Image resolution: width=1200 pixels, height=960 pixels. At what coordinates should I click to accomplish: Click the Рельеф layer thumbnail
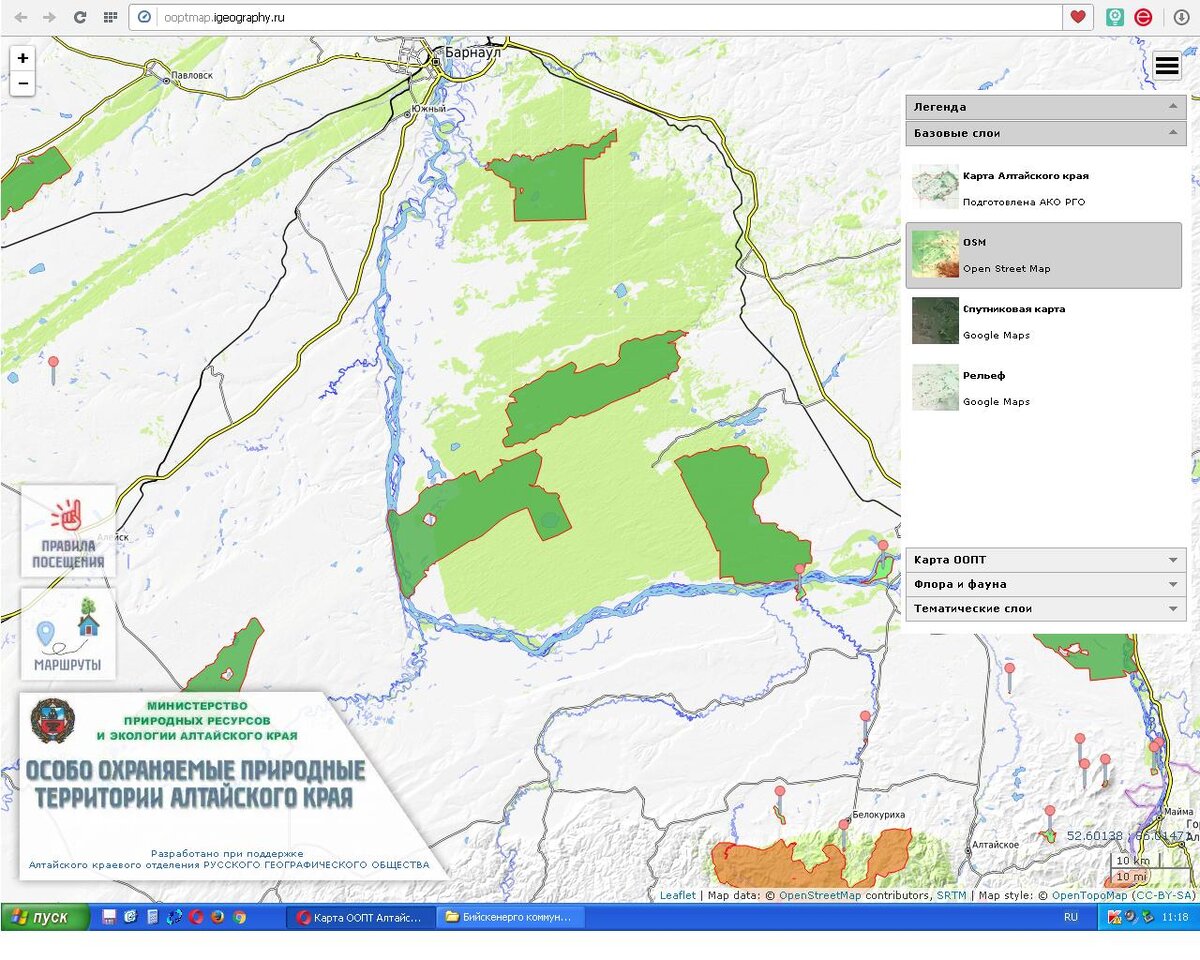935,387
